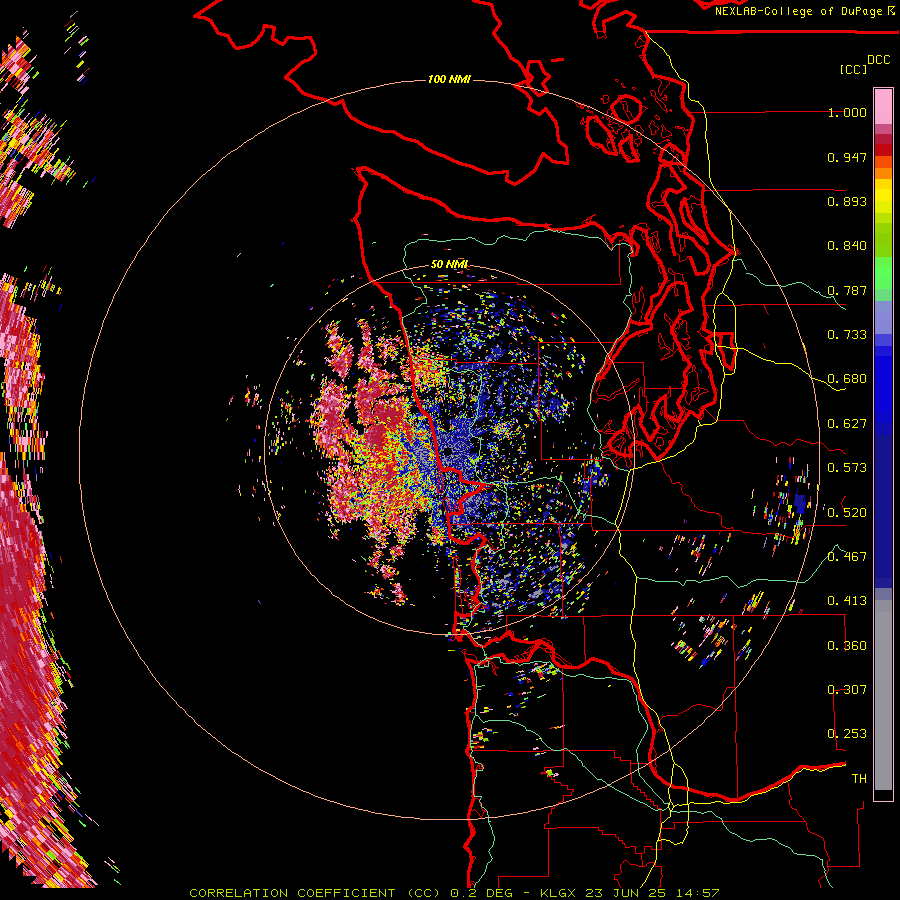The image size is (900, 900).
Task: Click the 0.467 legend value
Action: click(847, 557)
